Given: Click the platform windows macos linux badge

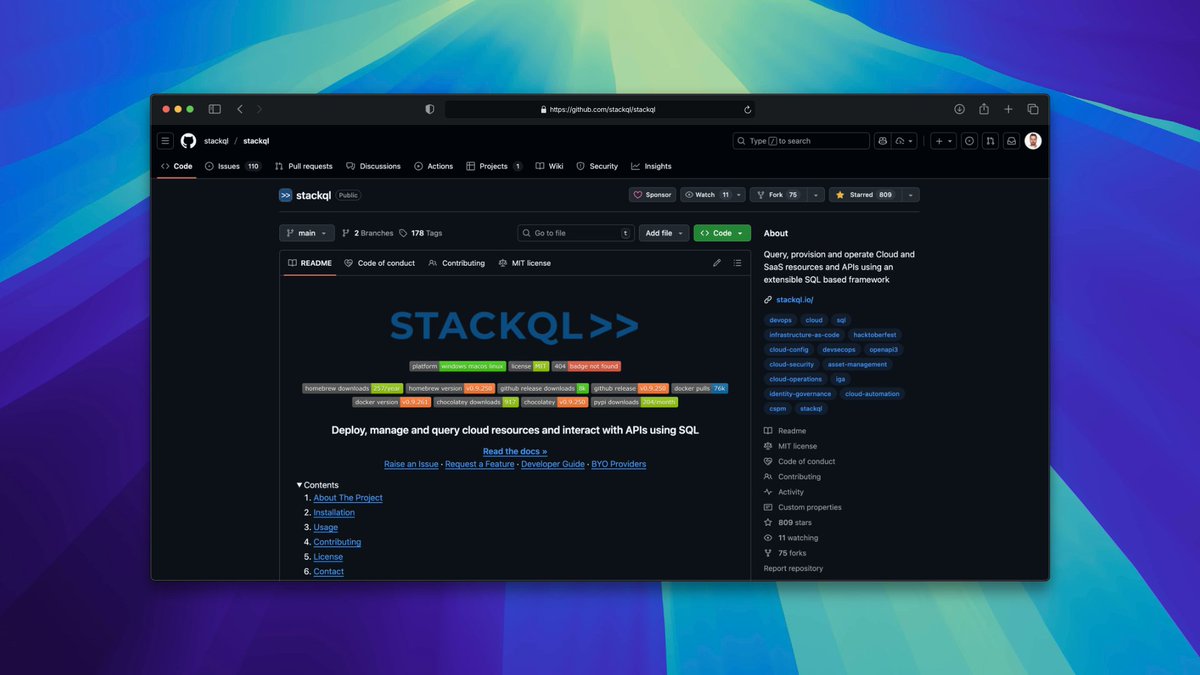Looking at the screenshot, I should [x=457, y=367].
